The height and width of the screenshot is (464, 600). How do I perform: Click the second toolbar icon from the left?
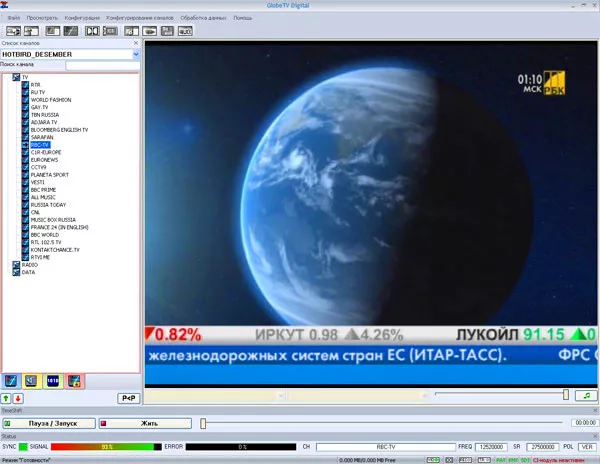point(31,31)
